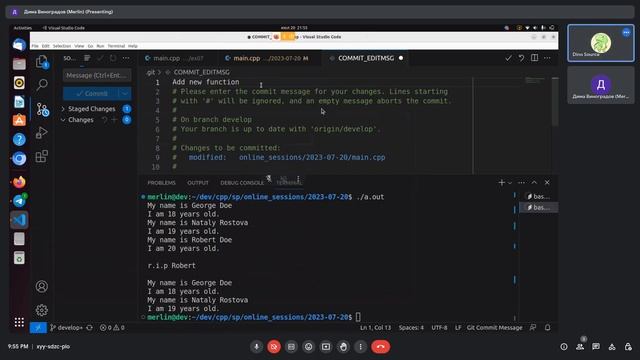The height and width of the screenshot is (360, 640).
Task: Open Source Control header more actions
Action: pyautogui.click(x=126, y=58)
